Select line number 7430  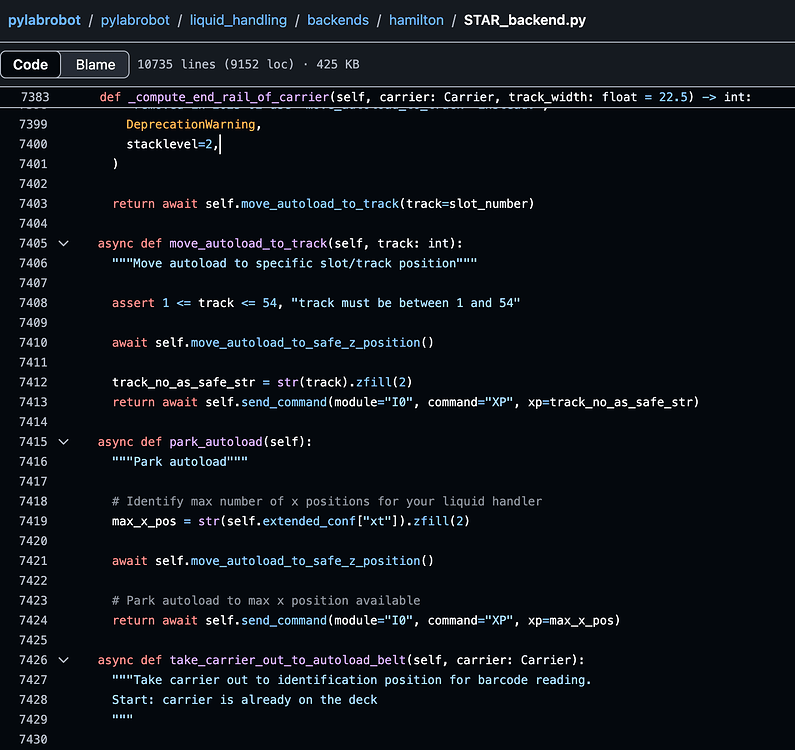coord(33,739)
